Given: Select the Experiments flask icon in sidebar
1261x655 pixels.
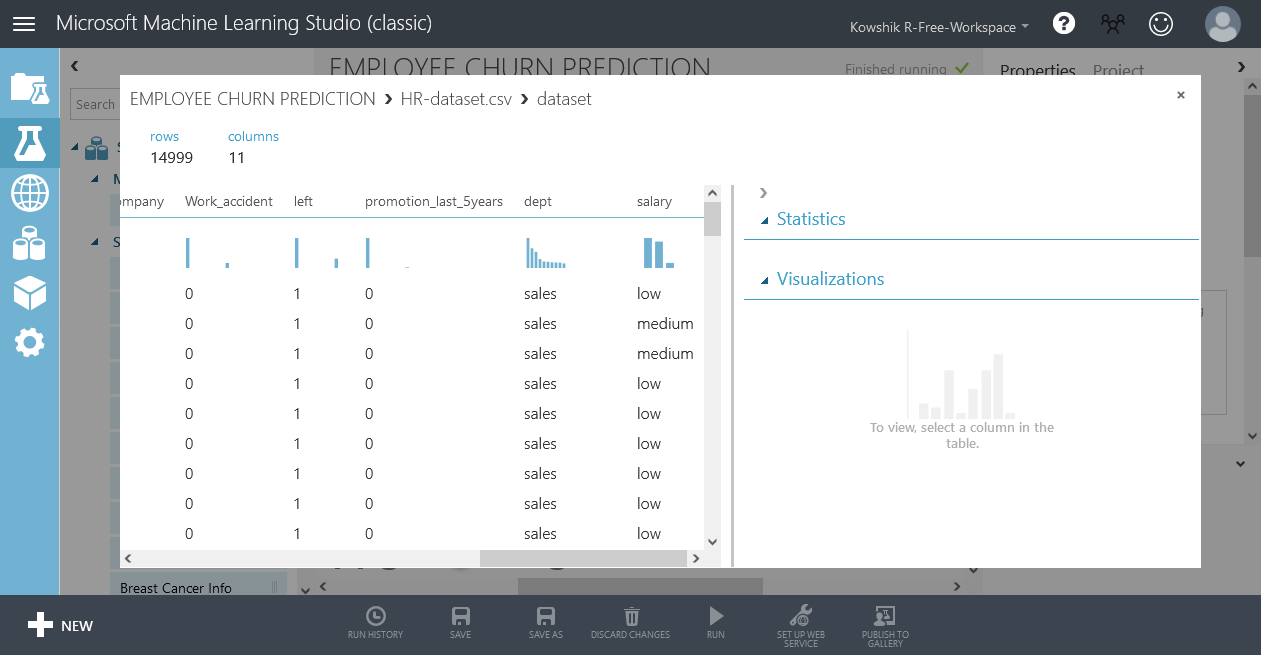Looking at the screenshot, I should point(29,143).
